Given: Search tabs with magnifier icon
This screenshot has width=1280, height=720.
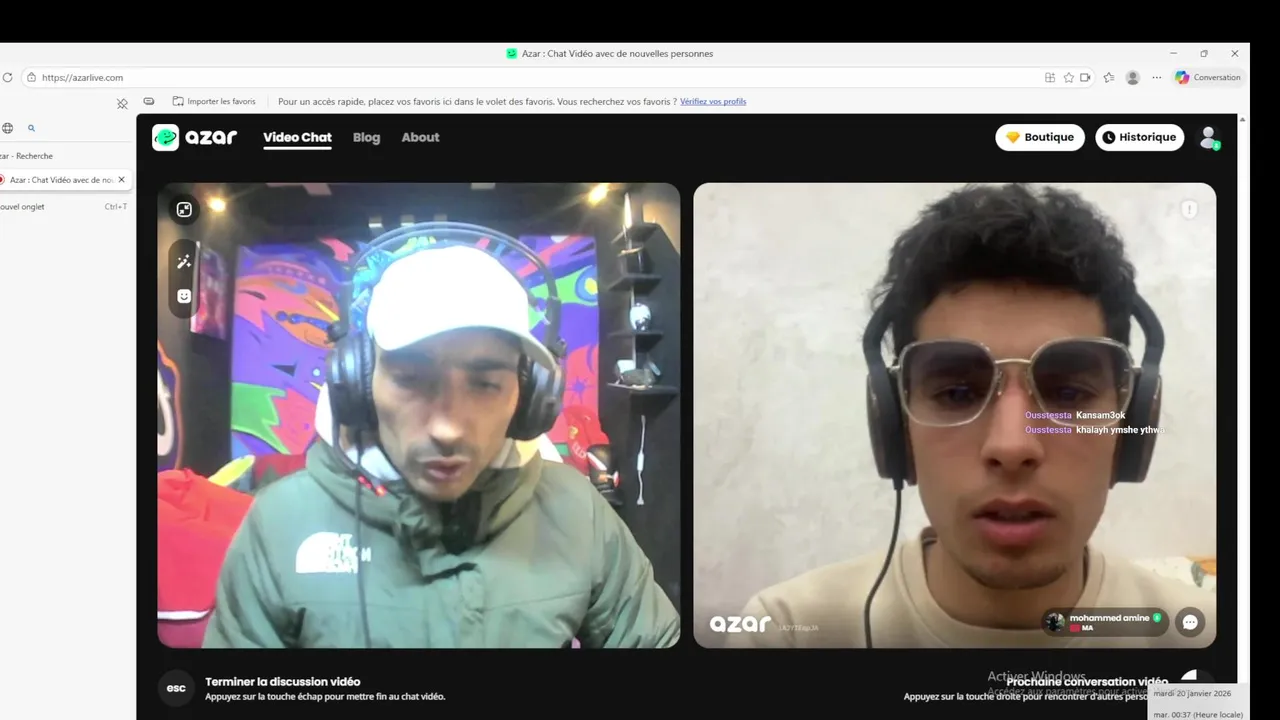Looking at the screenshot, I should pos(32,128).
